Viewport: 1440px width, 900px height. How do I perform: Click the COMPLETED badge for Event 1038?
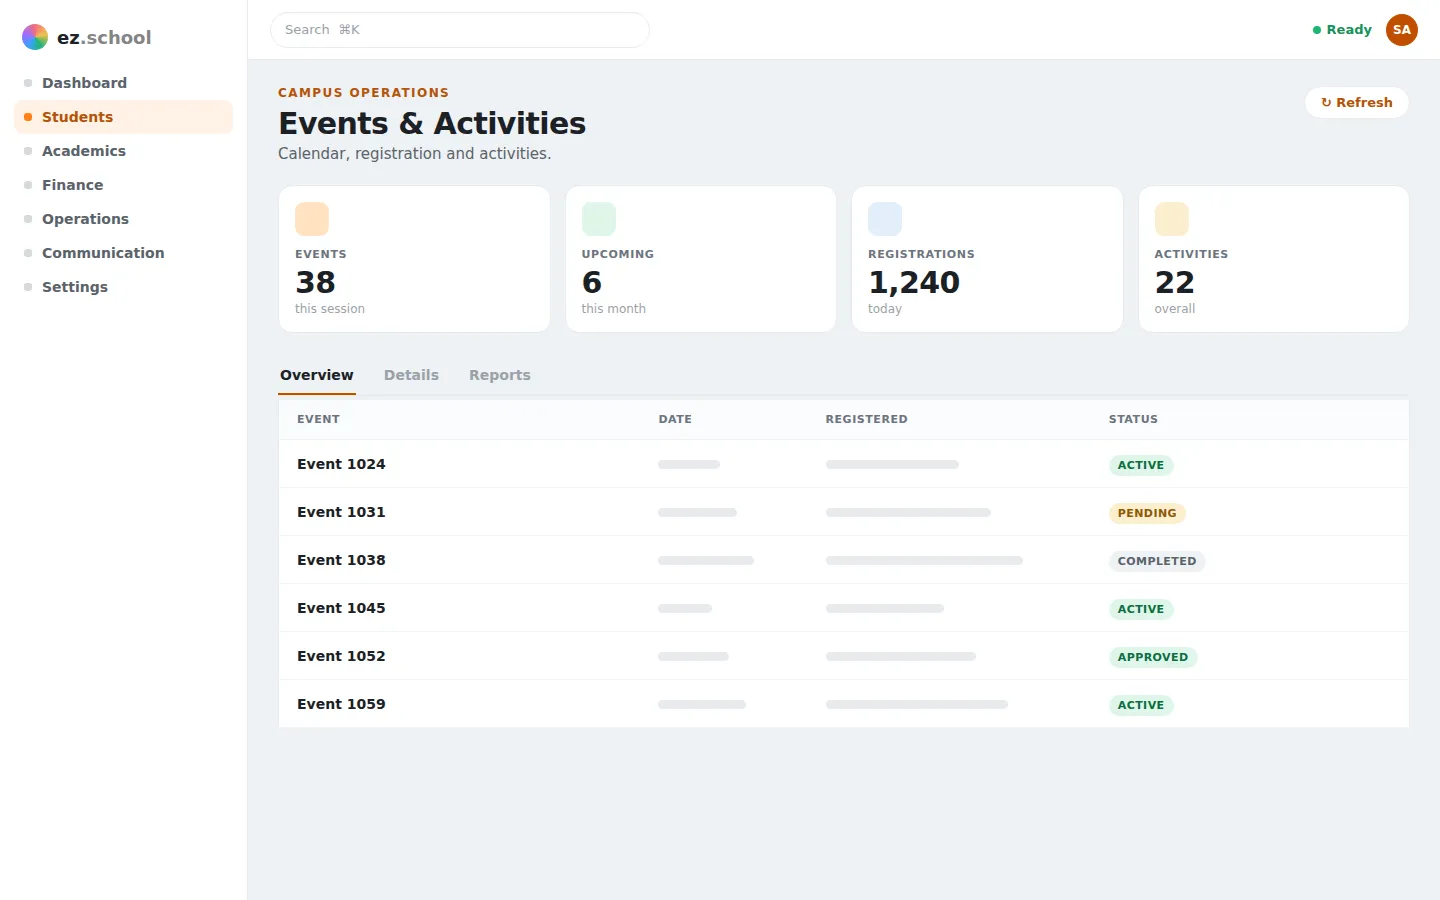[1157, 561]
